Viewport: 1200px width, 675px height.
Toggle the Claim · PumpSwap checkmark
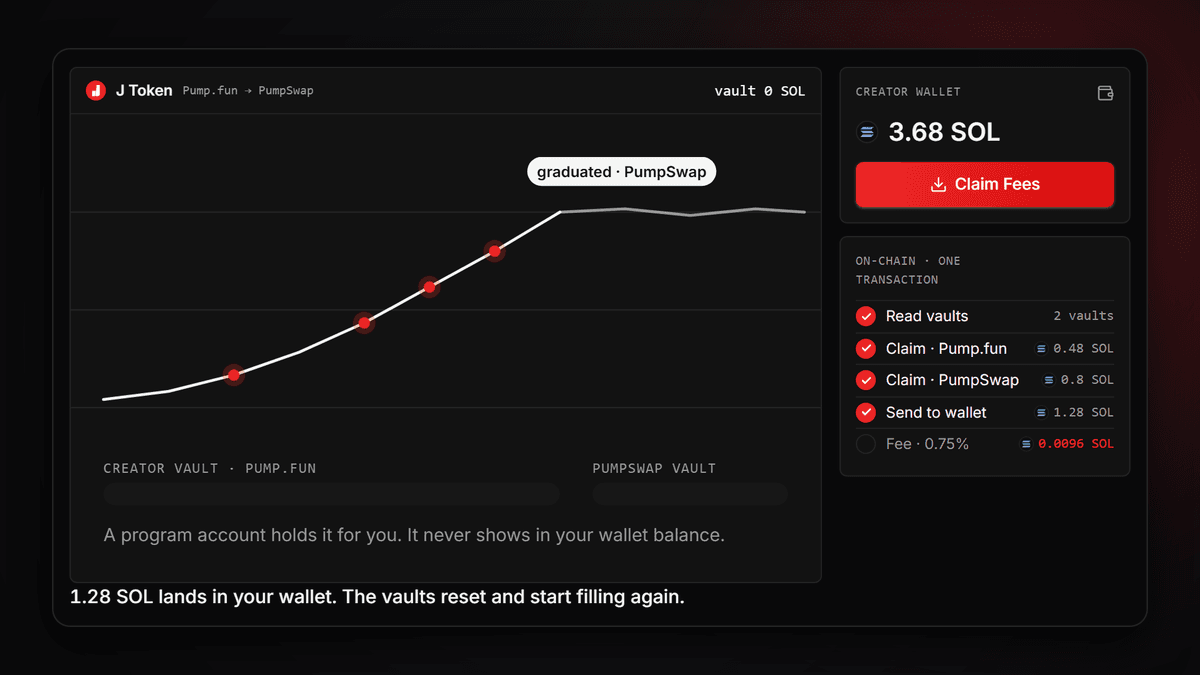866,380
